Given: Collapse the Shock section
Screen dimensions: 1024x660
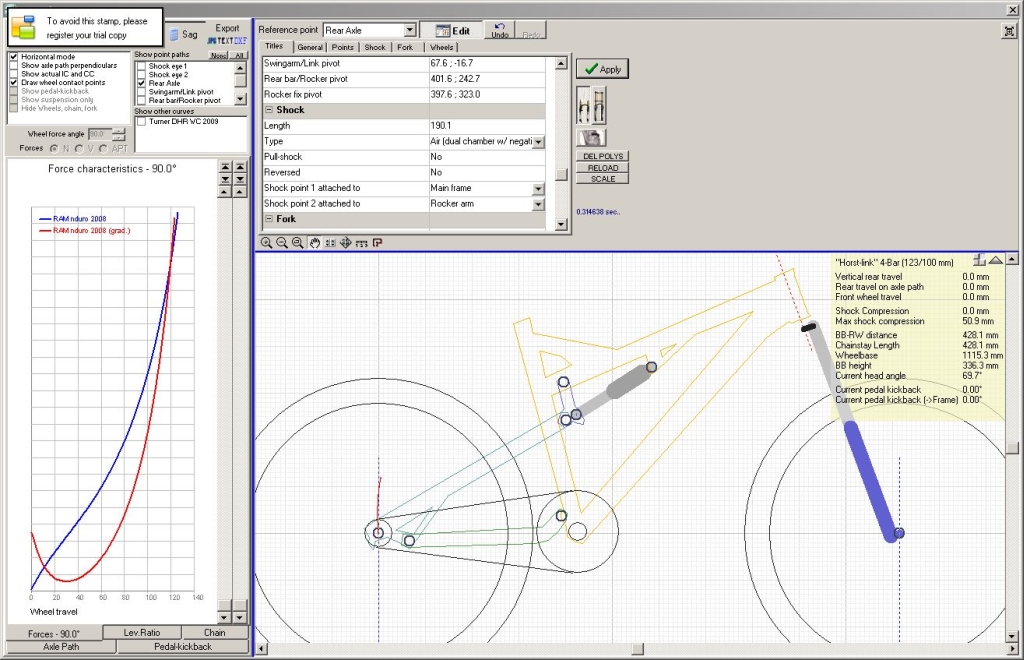Looking at the screenshot, I should [269, 110].
